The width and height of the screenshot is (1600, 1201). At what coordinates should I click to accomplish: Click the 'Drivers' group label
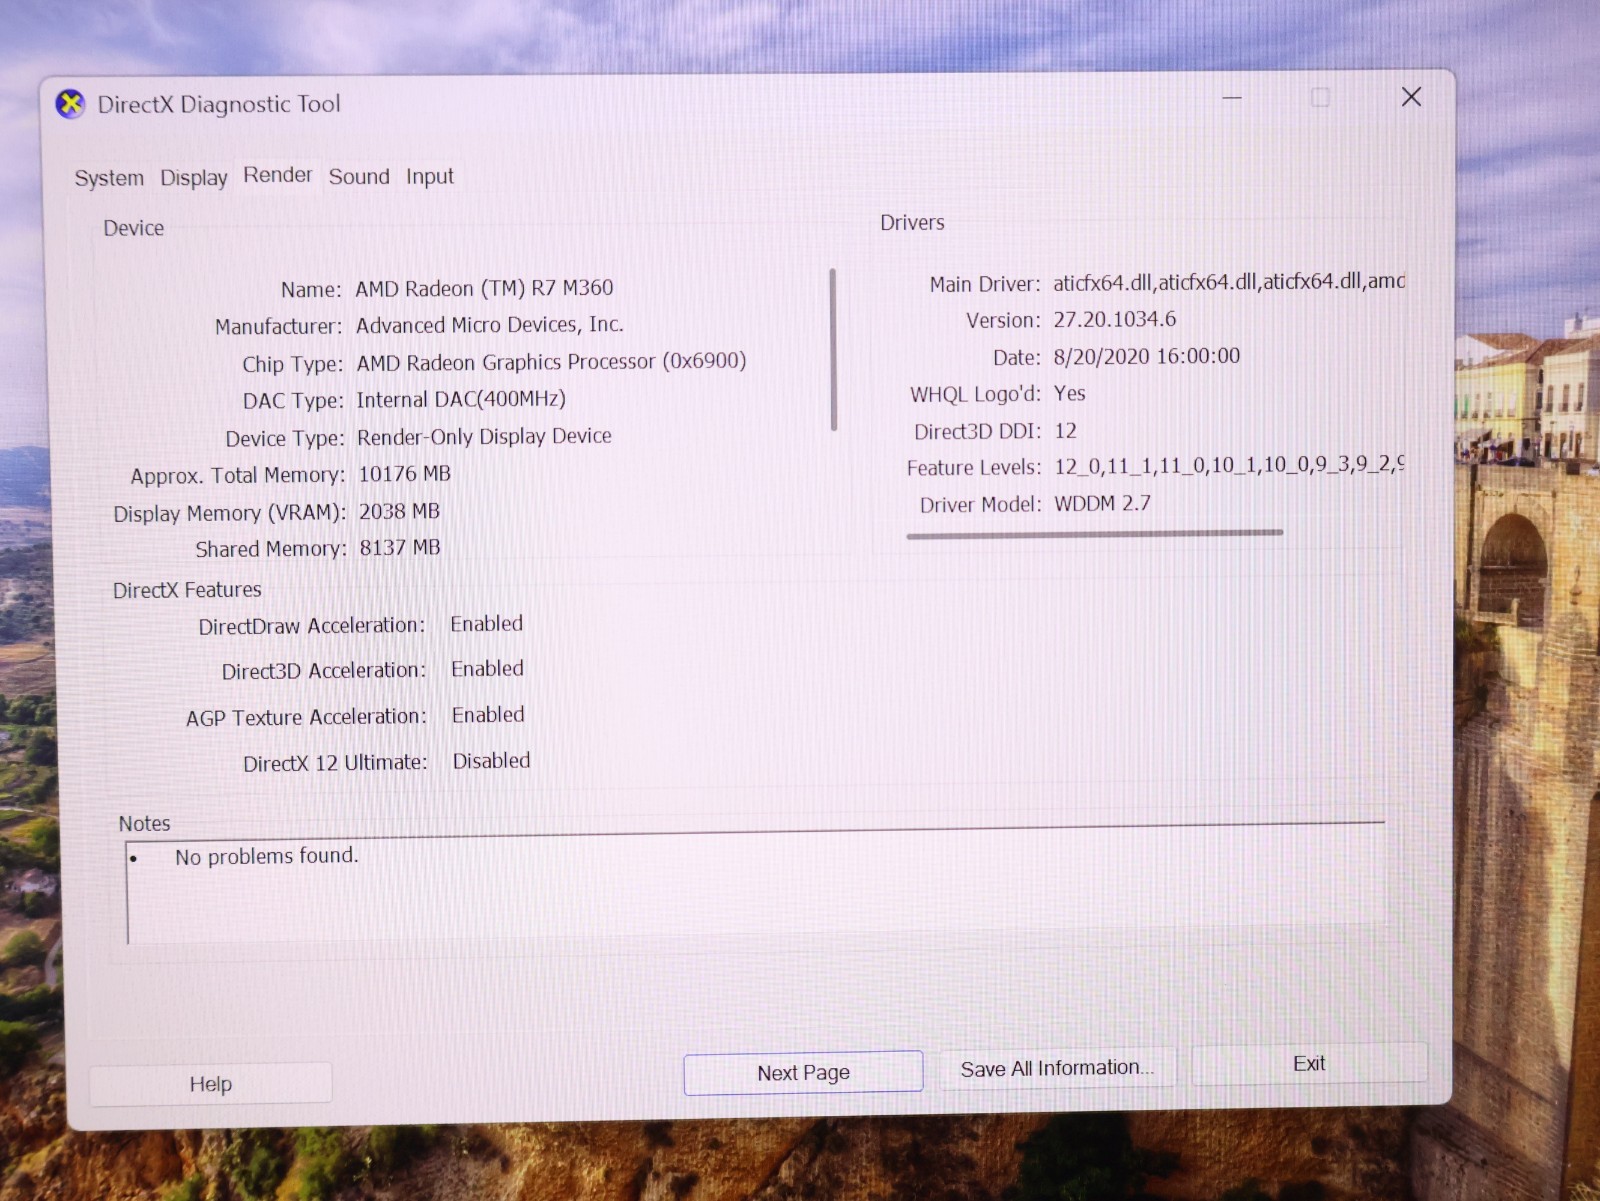[912, 223]
